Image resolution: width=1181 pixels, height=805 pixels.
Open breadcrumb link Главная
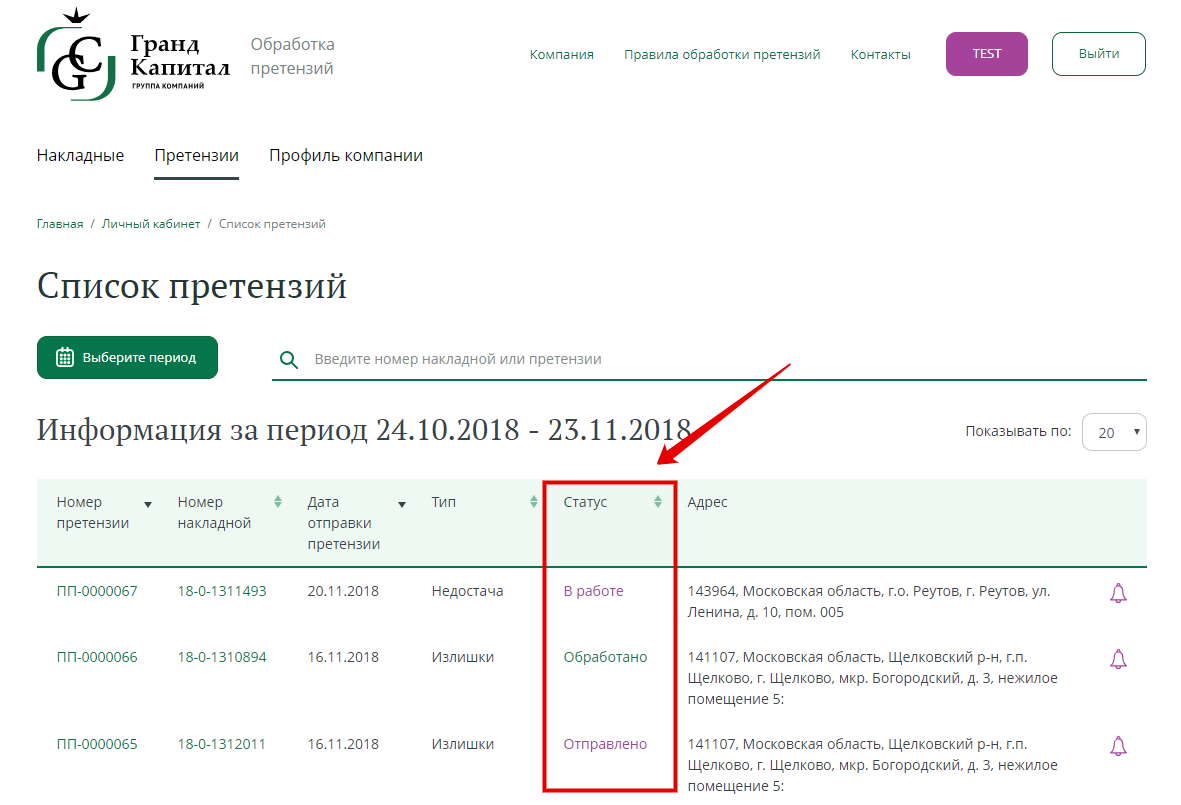click(60, 224)
